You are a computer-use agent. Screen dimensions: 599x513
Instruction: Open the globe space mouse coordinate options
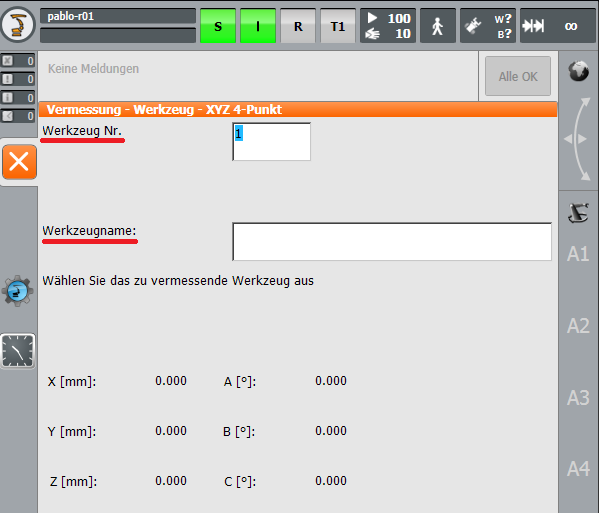578,71
